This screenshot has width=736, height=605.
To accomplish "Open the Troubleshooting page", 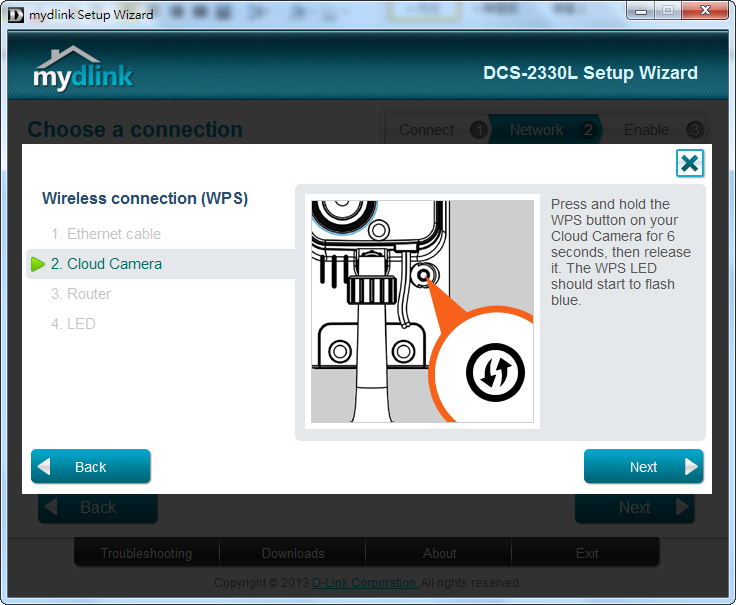I will (x=146, y=553).
